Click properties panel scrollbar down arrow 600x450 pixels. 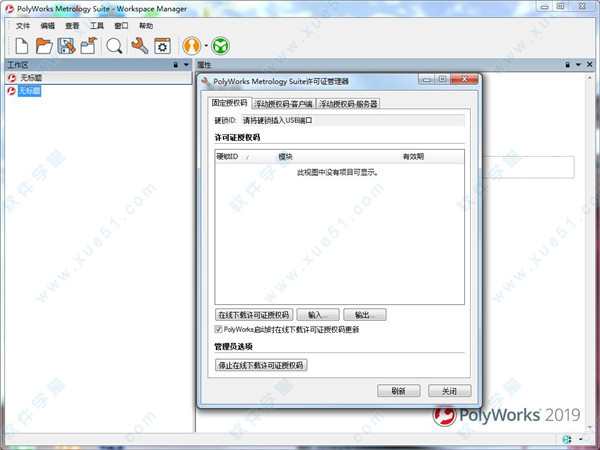(590, 427)
